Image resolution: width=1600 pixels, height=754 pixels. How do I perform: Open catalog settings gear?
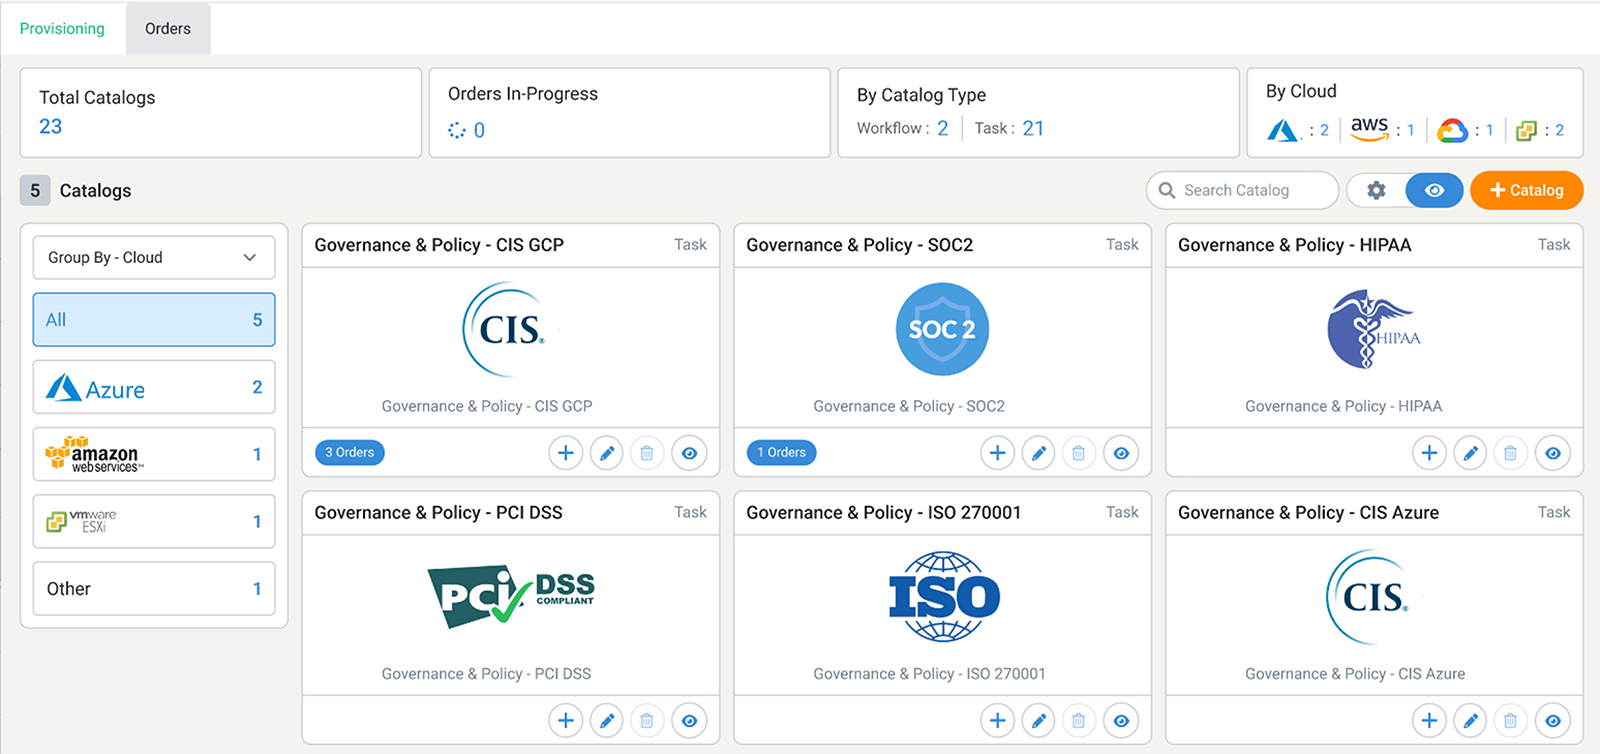click(1376, 190)
